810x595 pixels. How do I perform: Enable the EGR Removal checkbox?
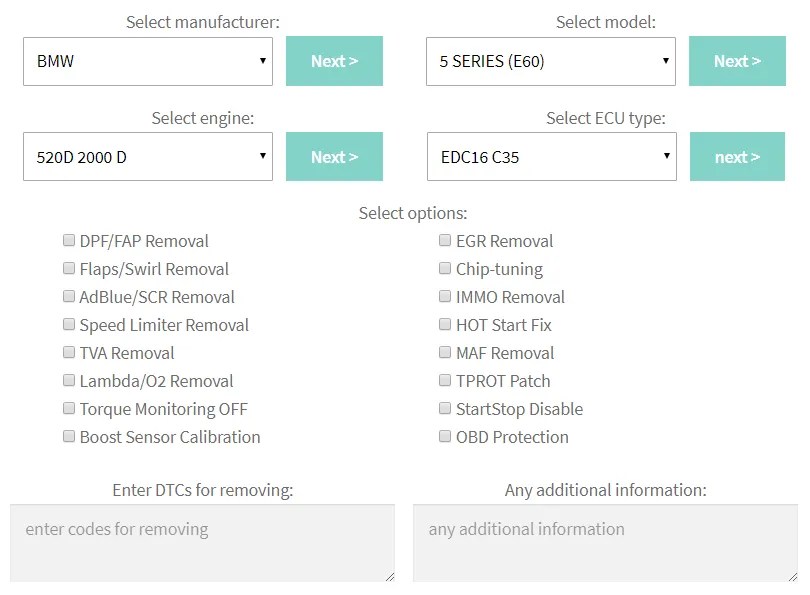coord(445,240)
